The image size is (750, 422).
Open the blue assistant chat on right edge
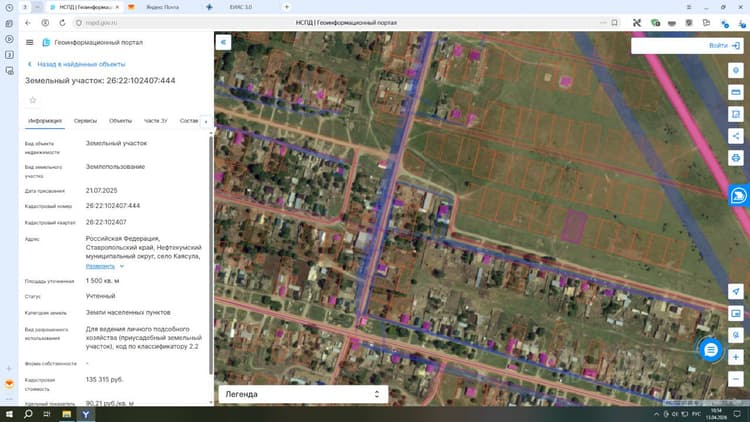(x=739, y=195)
